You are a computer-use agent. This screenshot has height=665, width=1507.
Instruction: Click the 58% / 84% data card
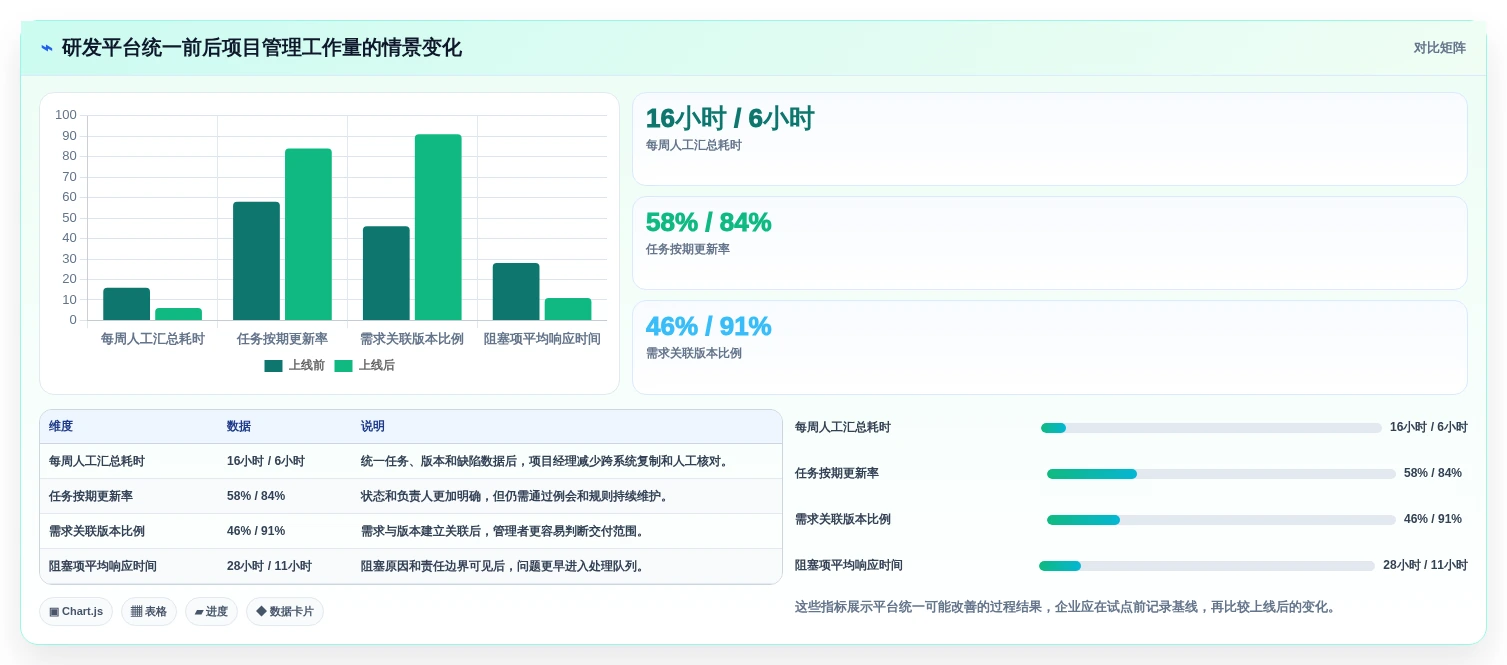click(x=1050, y=243)
